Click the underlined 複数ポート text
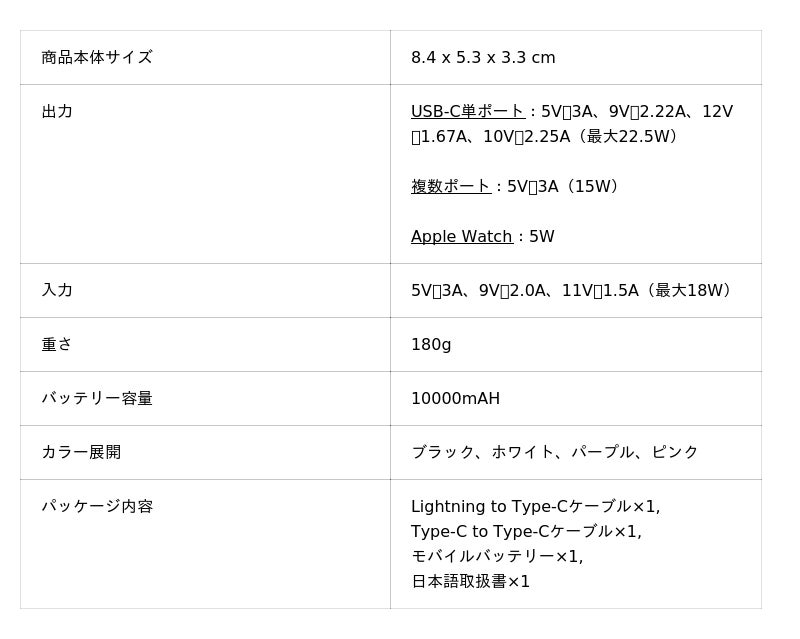 [x=450, y=186]
